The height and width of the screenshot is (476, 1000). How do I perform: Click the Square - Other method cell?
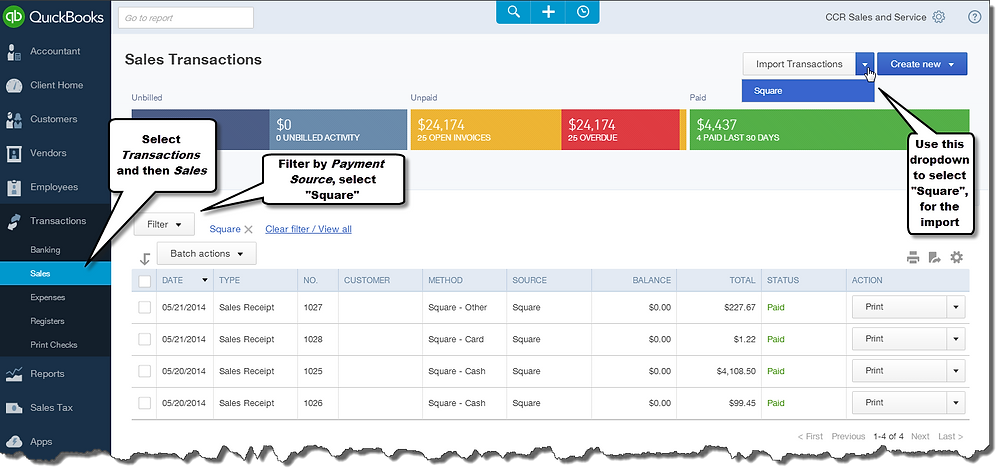click(x=457, y=308)
